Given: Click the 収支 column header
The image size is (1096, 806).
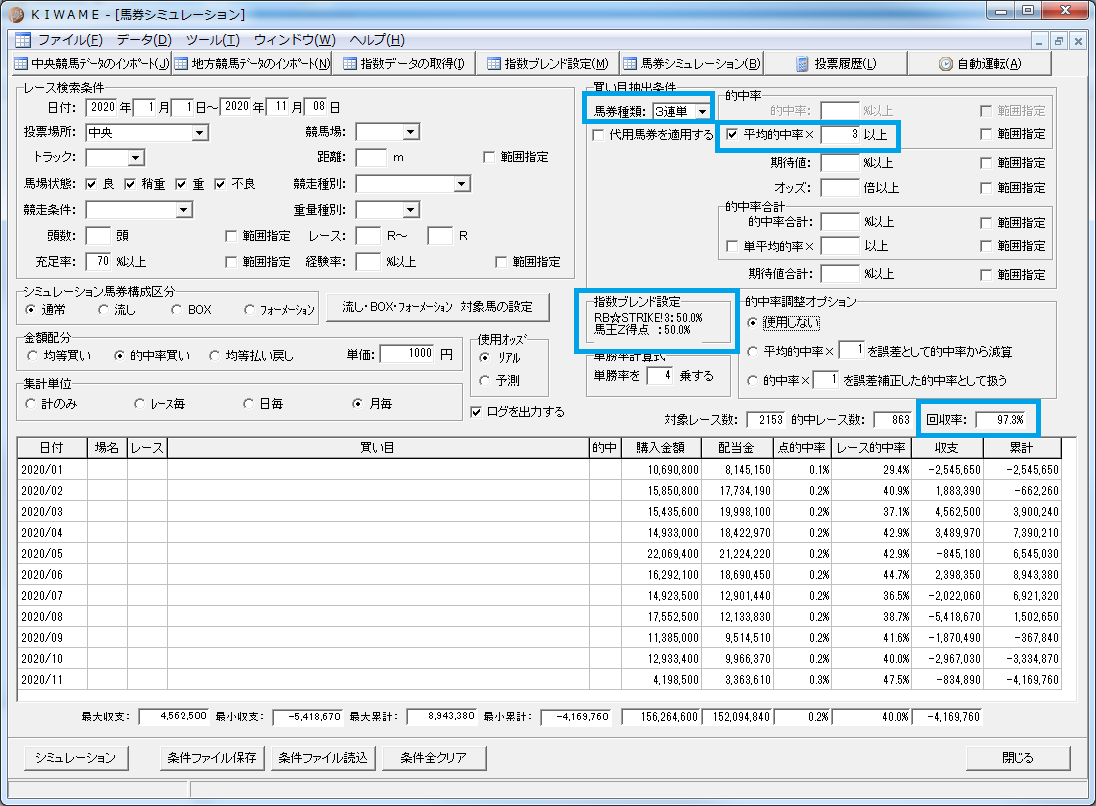Looking at the screenshot, I should 947,448.
